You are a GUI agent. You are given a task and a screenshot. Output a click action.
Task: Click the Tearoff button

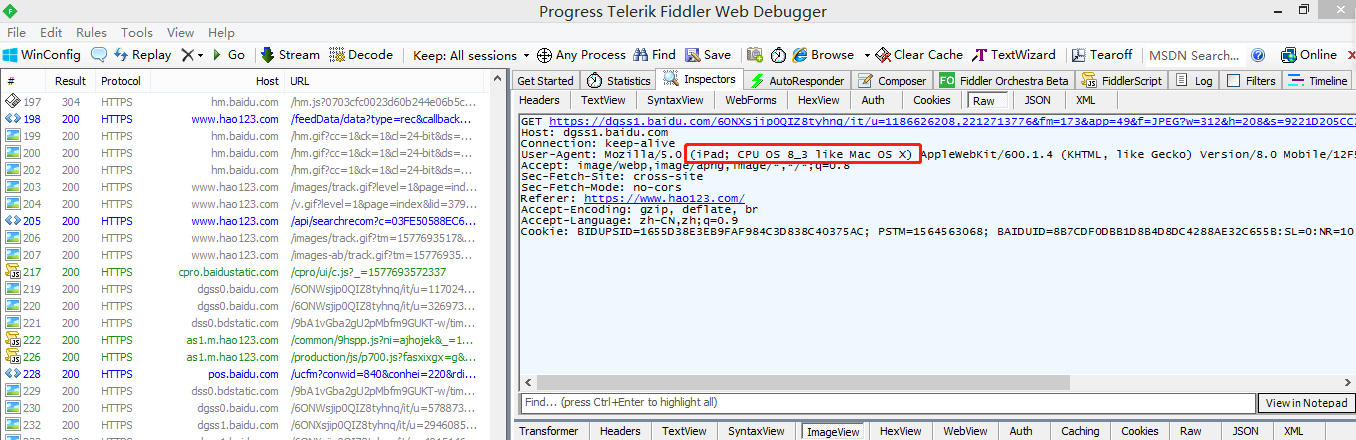[x=1101, y=55]
